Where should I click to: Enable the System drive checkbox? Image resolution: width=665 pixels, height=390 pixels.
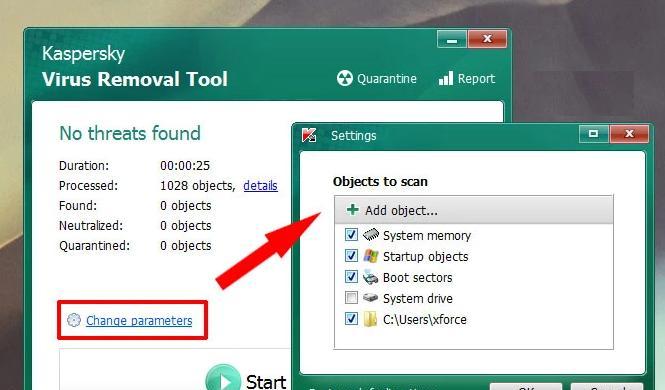tap(351, 298)
